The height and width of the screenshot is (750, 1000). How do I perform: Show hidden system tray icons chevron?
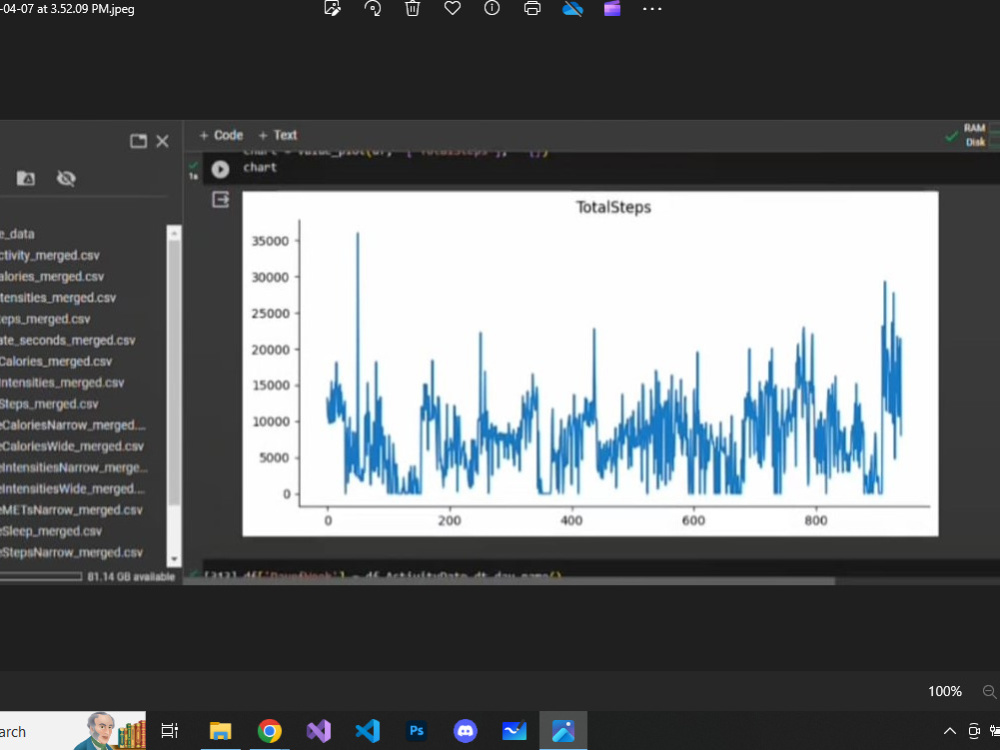pos(950,731)
